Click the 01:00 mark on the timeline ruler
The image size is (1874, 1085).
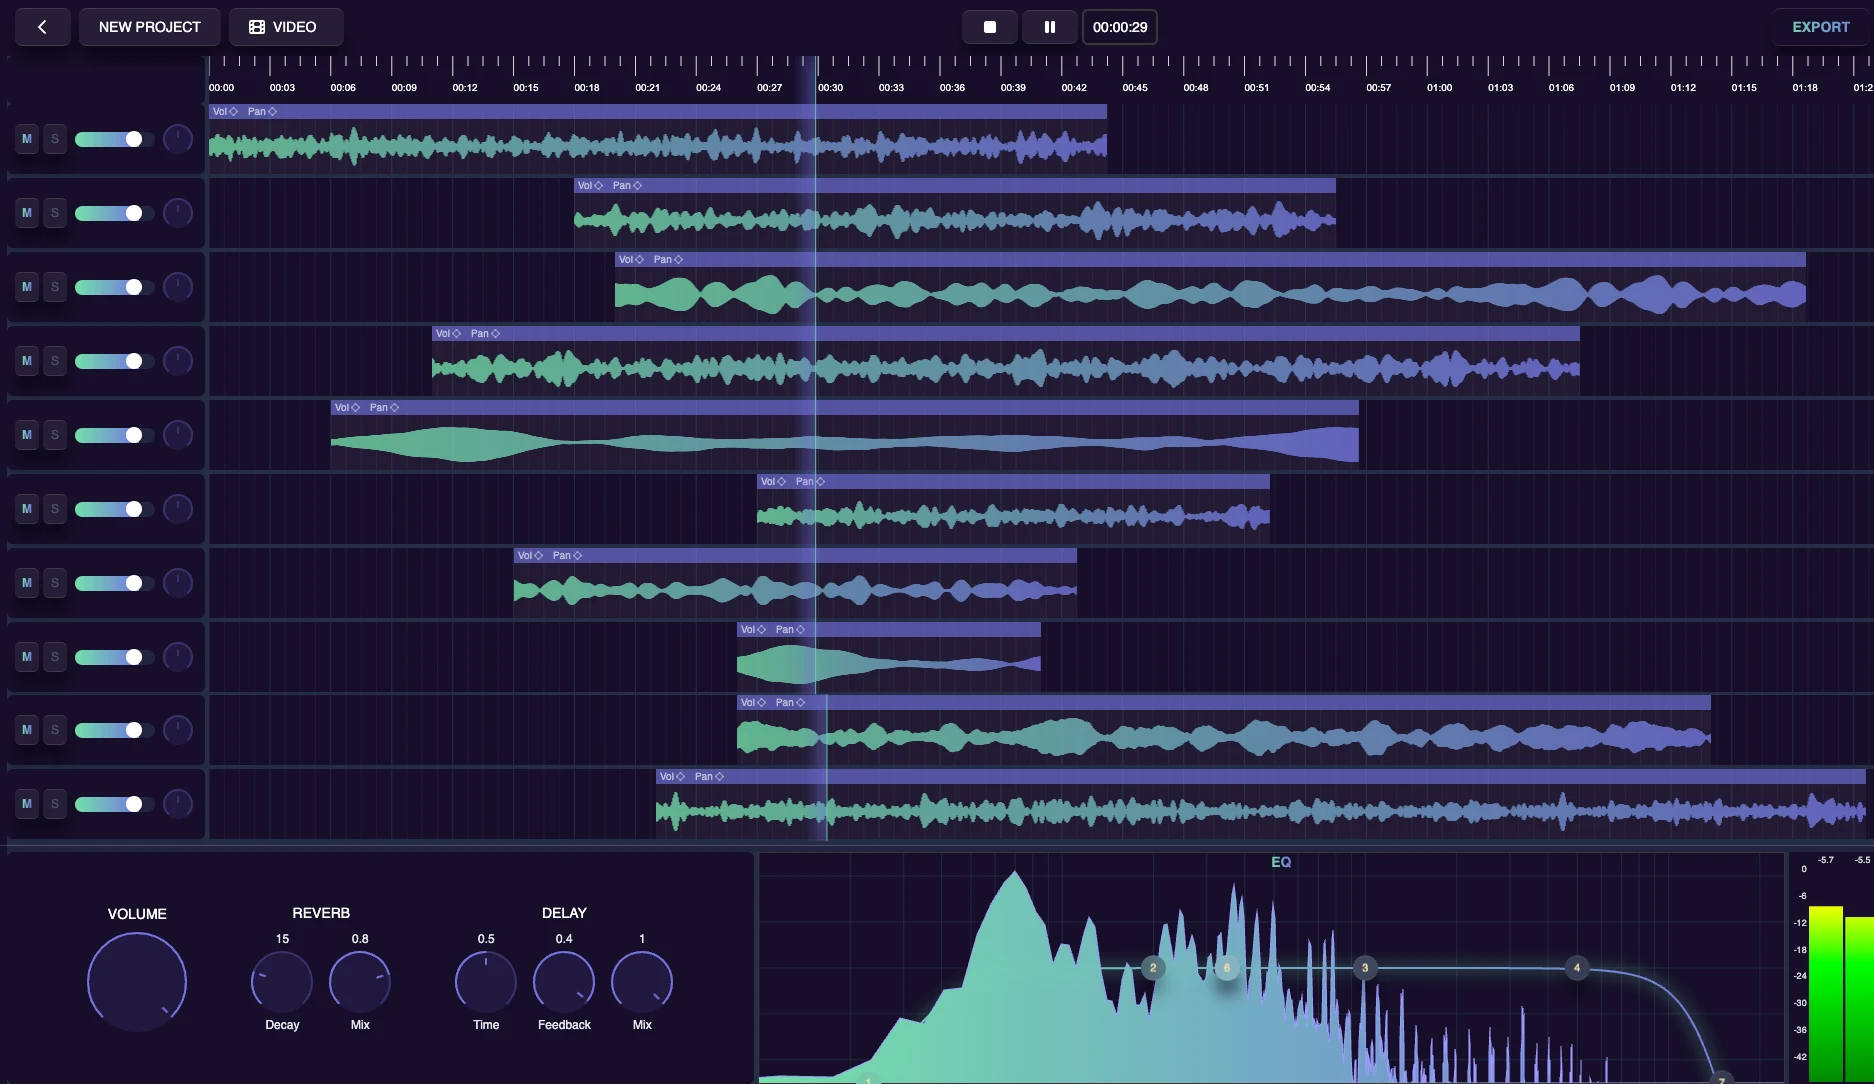[1439, 88]
